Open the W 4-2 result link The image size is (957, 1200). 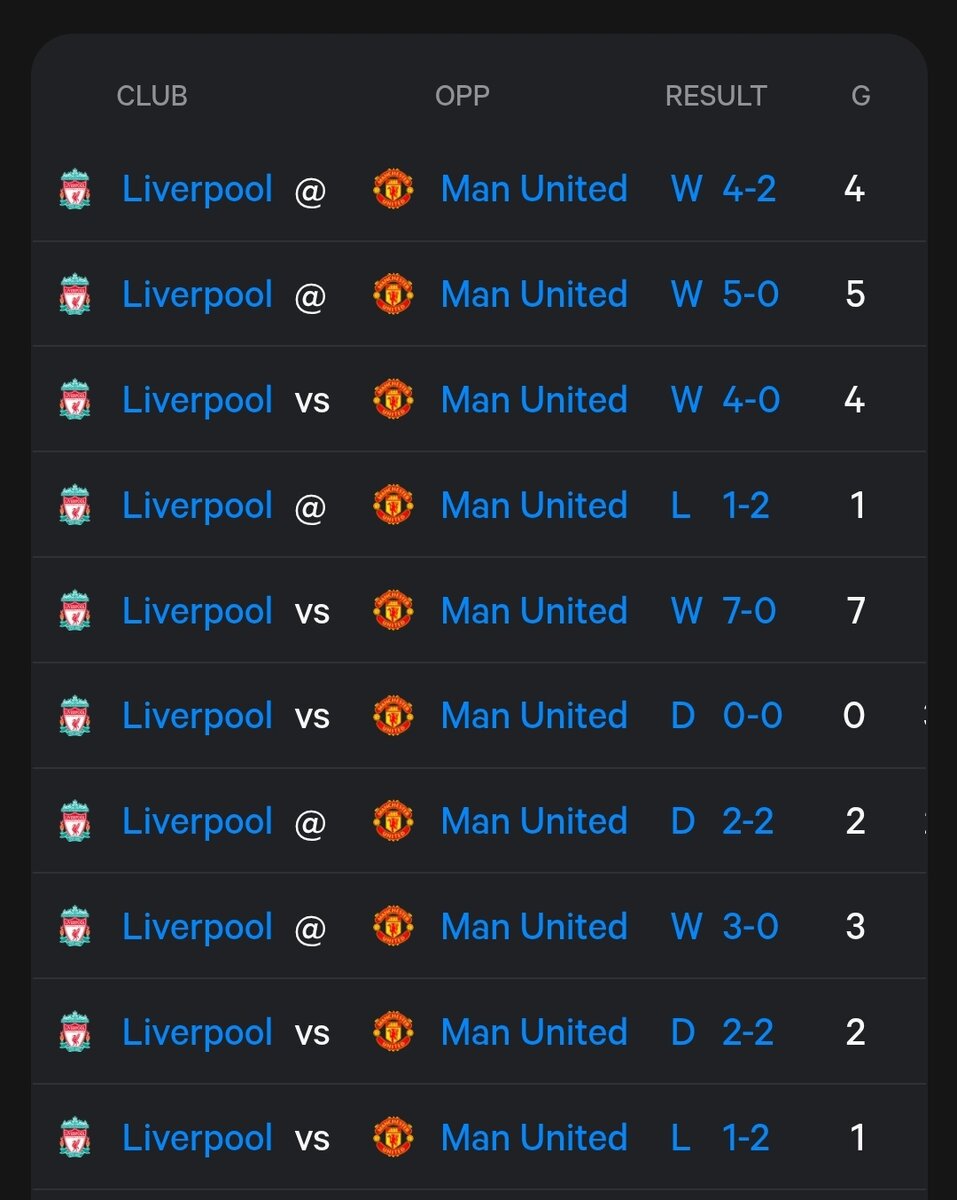(x=723, y=189)
